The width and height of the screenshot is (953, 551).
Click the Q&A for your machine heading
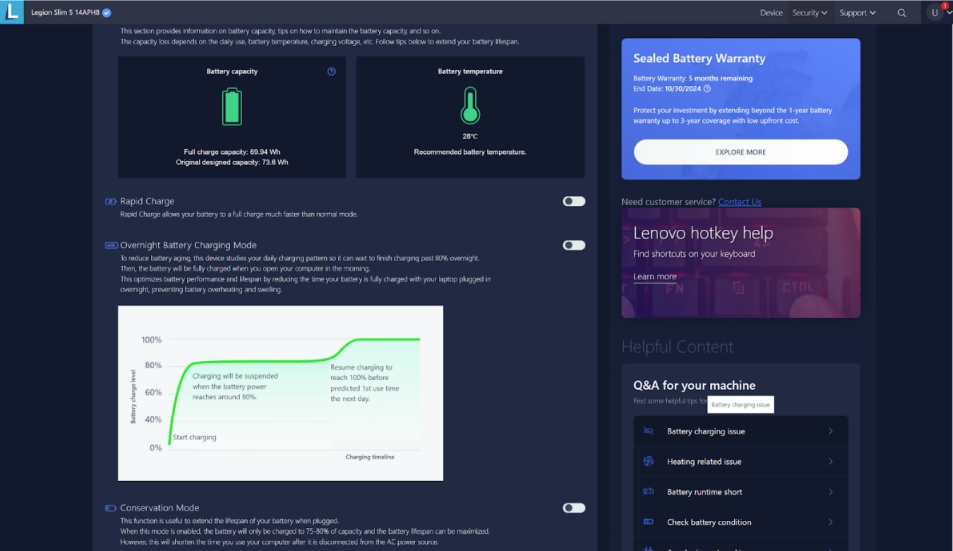[694, 385]
